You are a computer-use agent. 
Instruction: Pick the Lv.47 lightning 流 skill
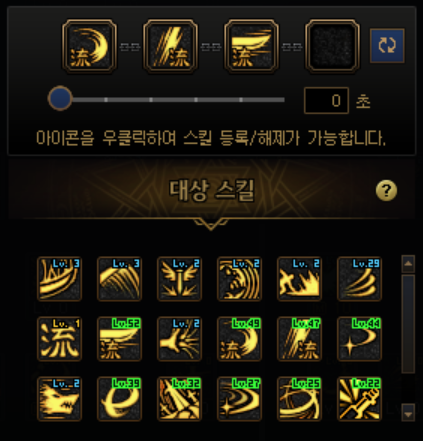click(x=299, y=339)
